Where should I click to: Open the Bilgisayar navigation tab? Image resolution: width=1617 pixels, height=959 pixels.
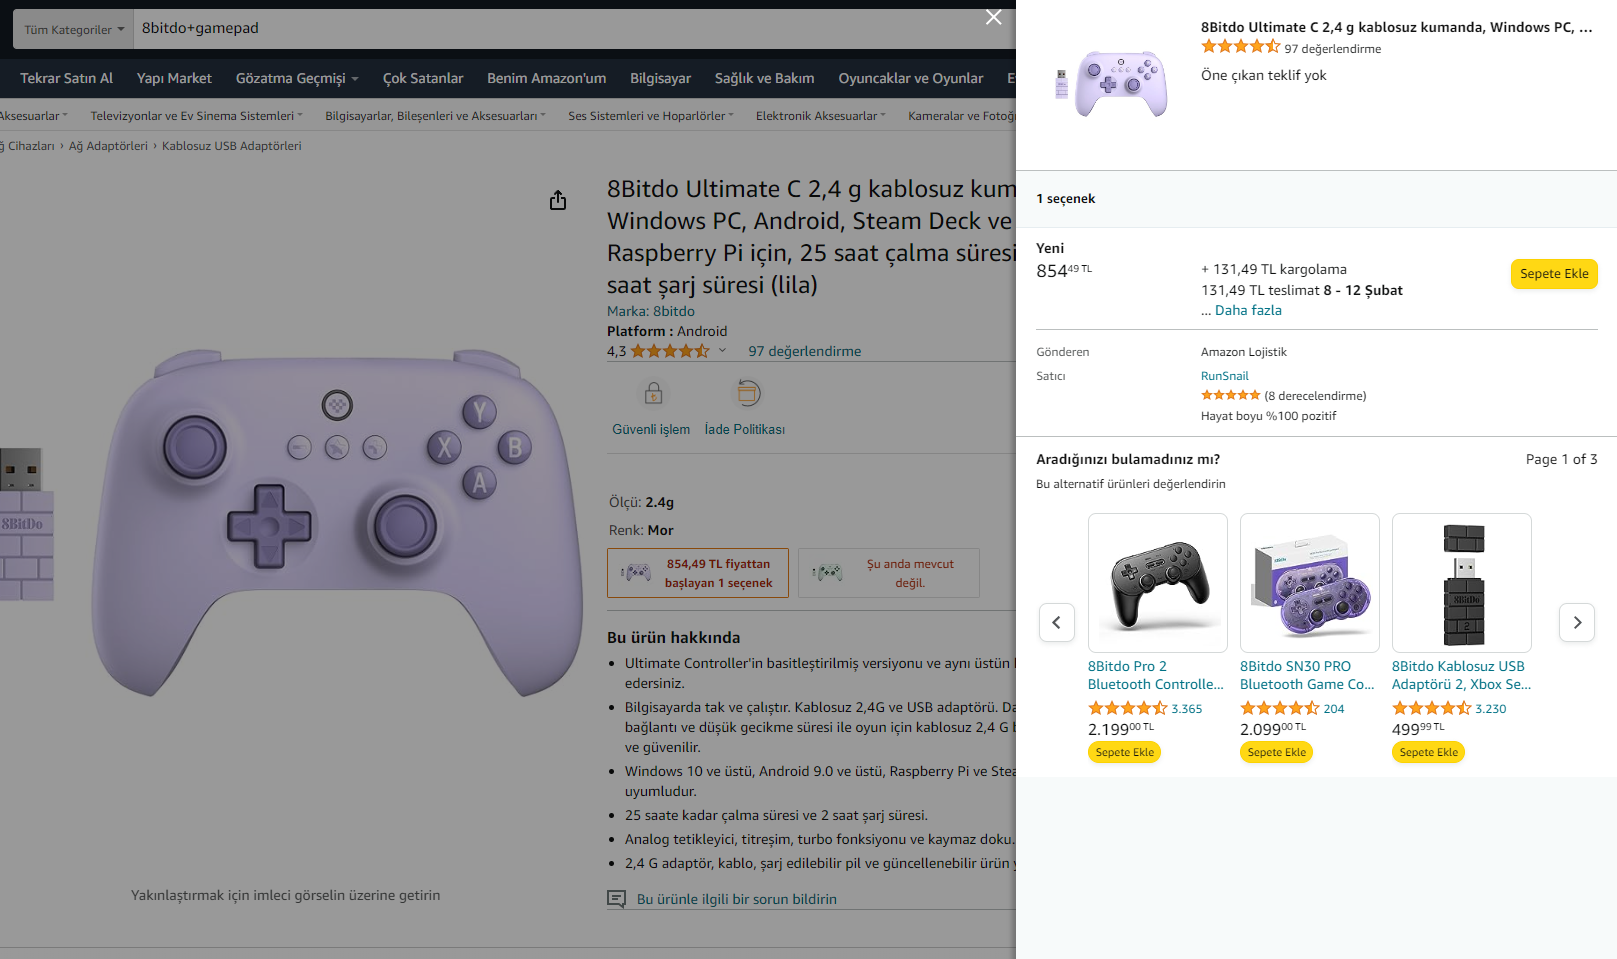(x=660, y=78)
